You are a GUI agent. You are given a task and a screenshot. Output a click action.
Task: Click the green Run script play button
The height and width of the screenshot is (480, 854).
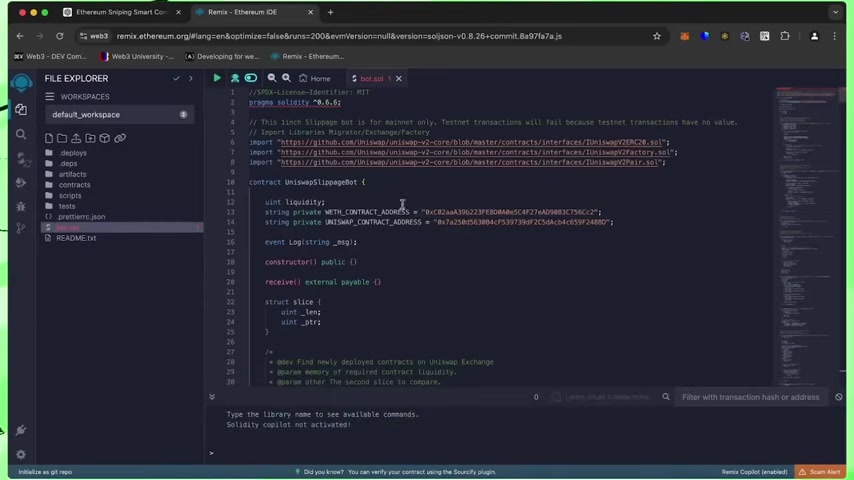point(217,78)
